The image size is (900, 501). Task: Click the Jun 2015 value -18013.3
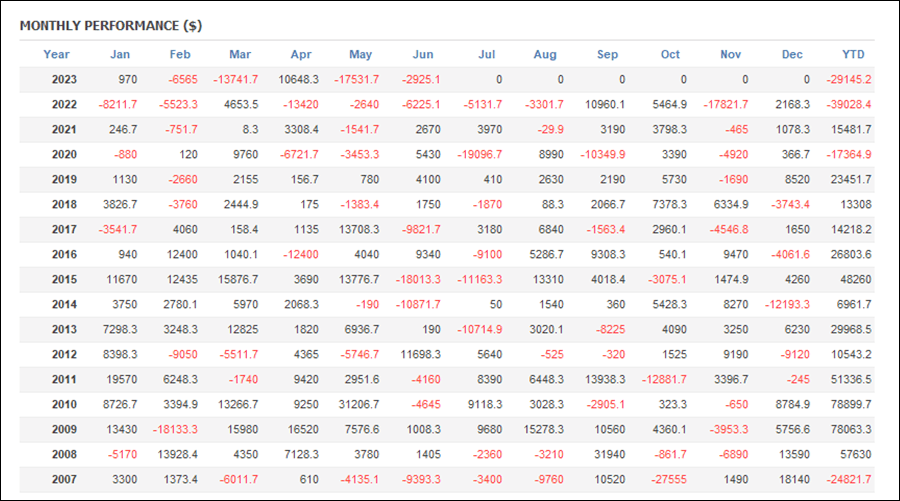(x=418, y=279)
